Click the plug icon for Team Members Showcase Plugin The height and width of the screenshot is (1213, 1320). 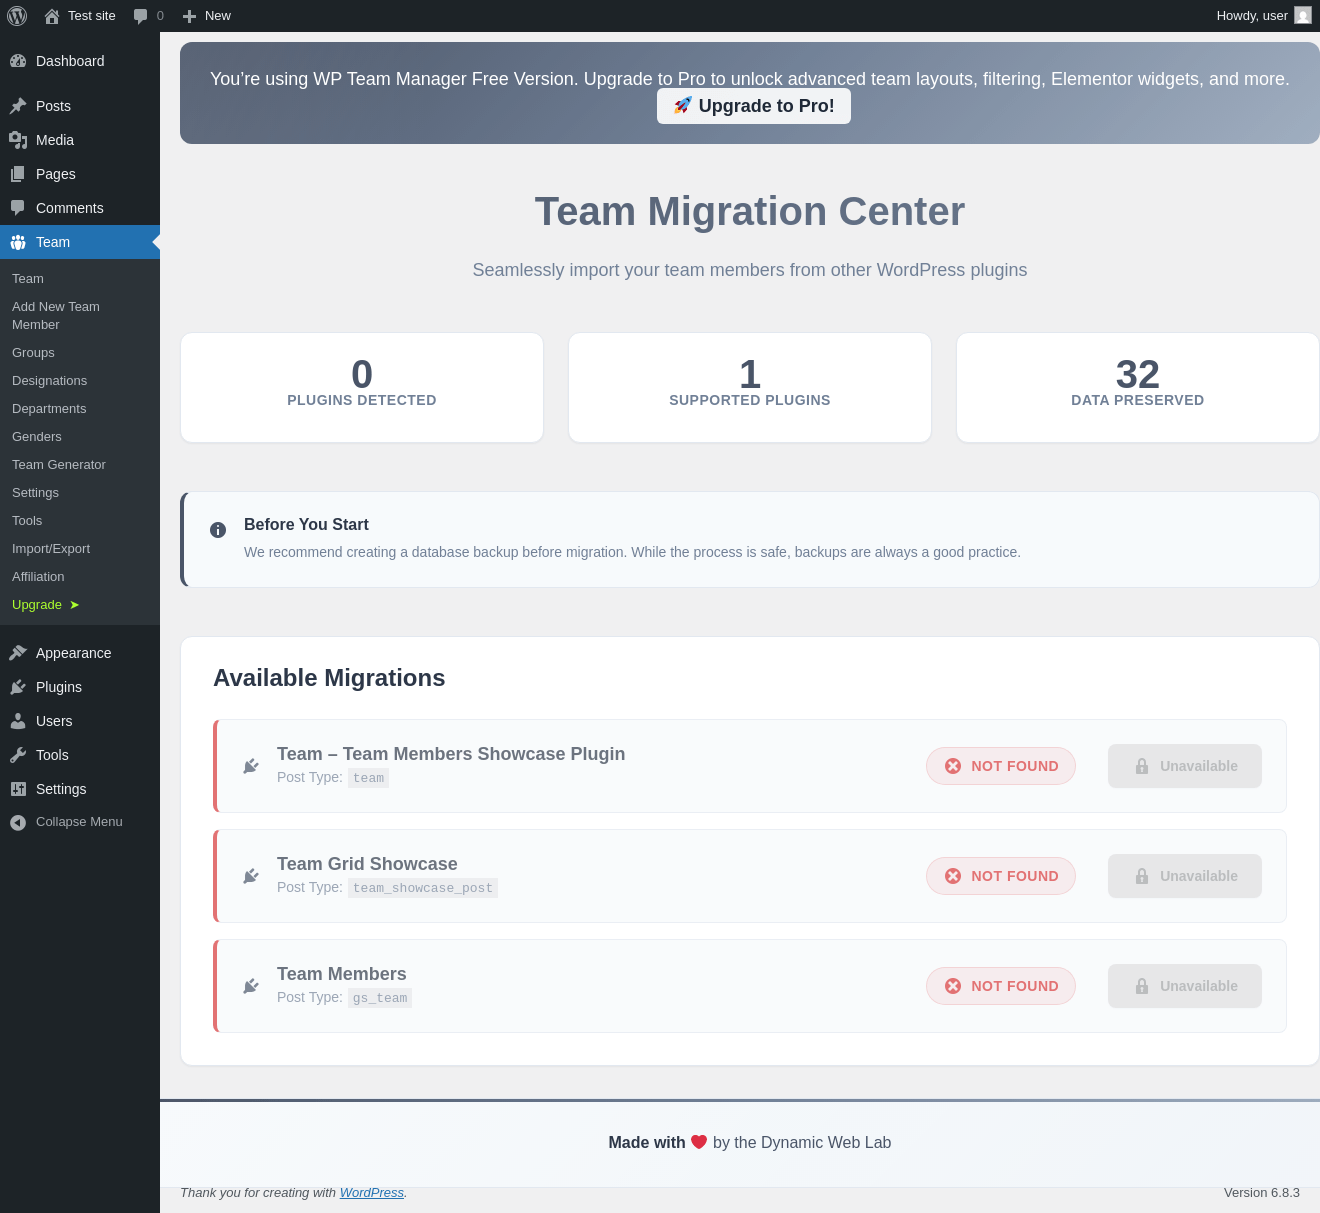click(251, 766)
